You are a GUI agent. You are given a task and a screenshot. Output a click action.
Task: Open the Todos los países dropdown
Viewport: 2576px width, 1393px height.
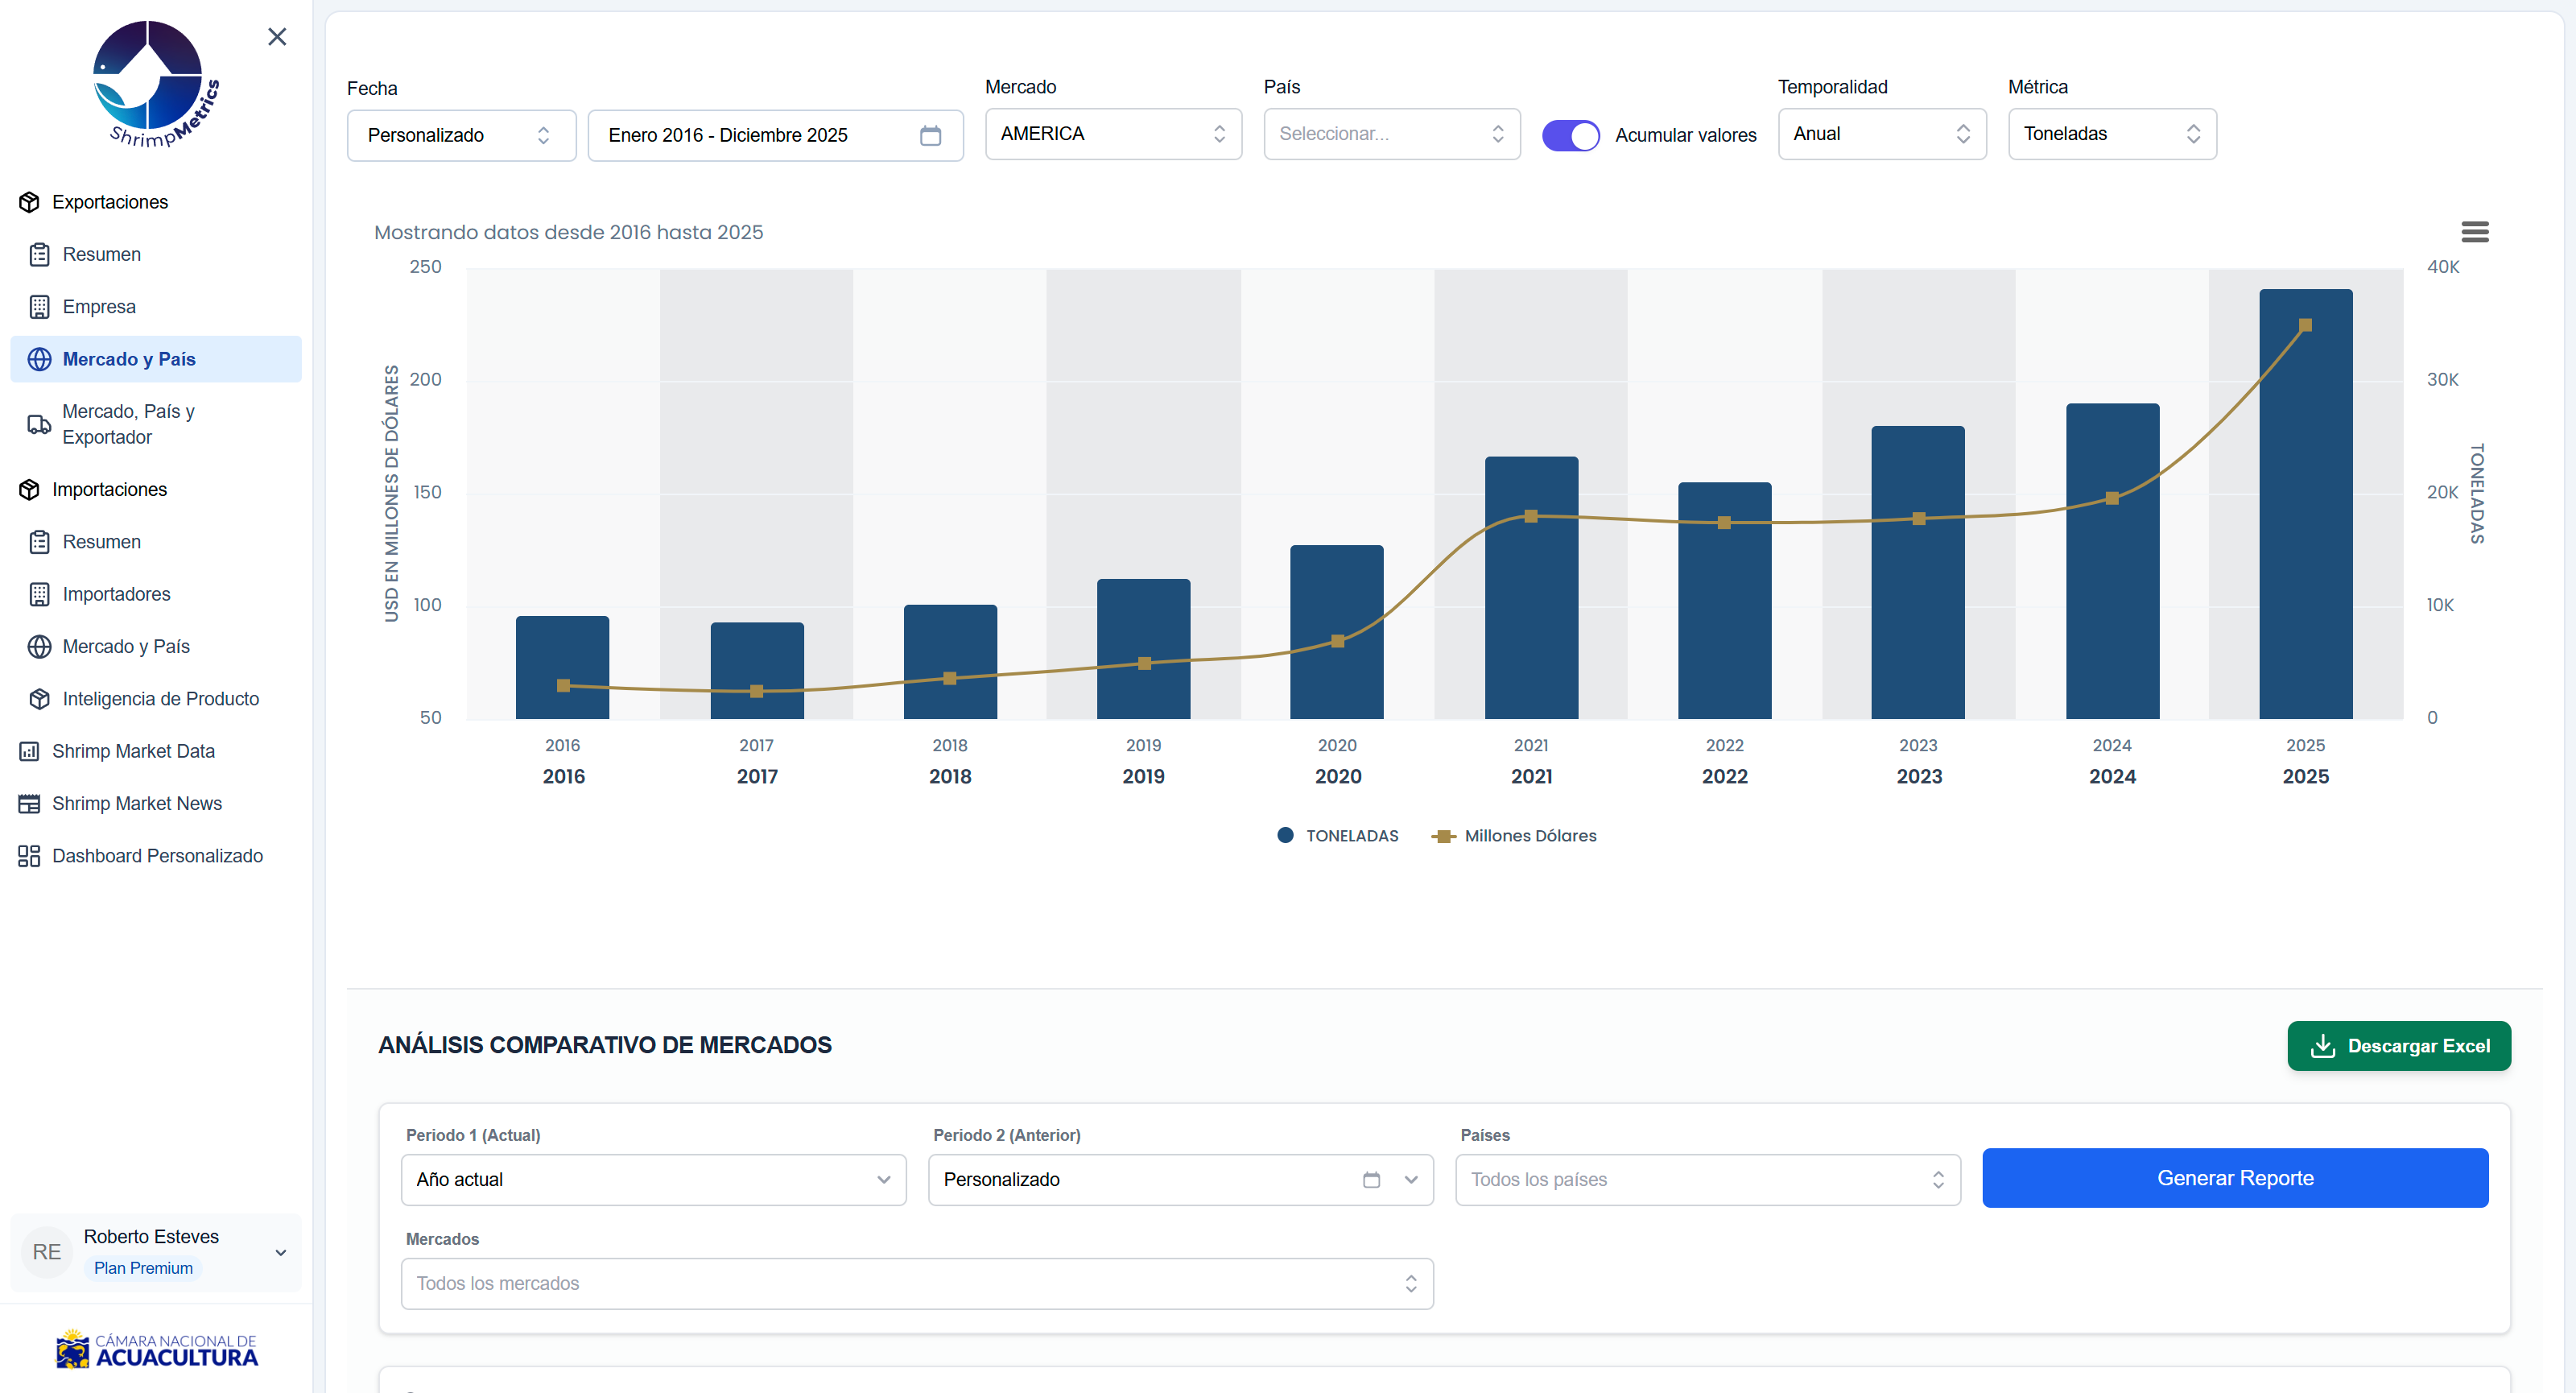1707,1179
